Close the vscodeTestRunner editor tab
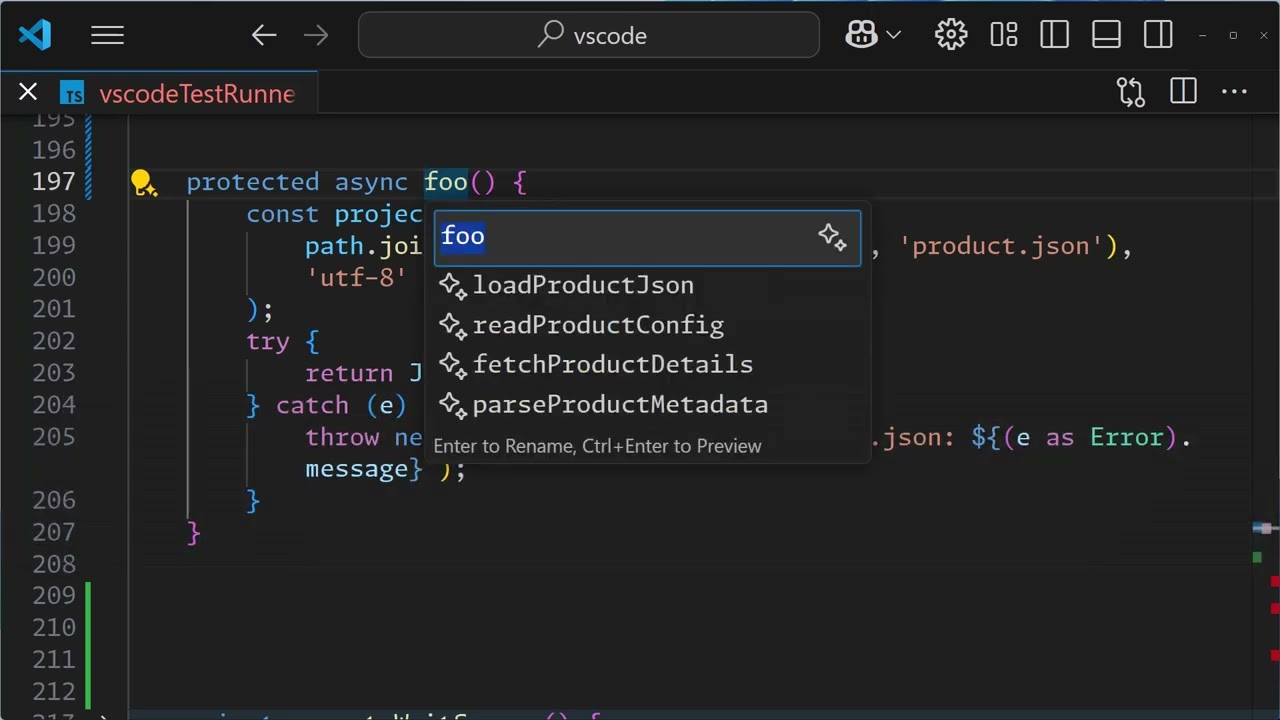 tap(28, 93)
